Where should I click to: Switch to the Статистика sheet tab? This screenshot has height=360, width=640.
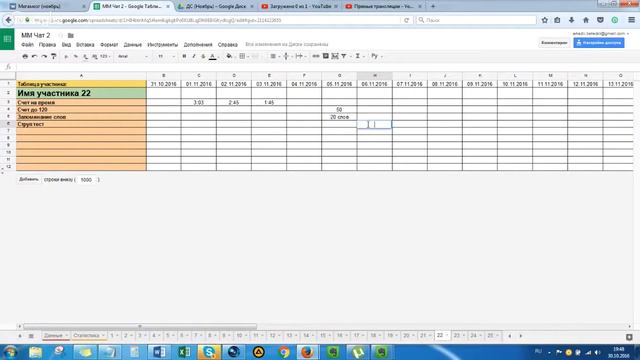pos(89,336)
